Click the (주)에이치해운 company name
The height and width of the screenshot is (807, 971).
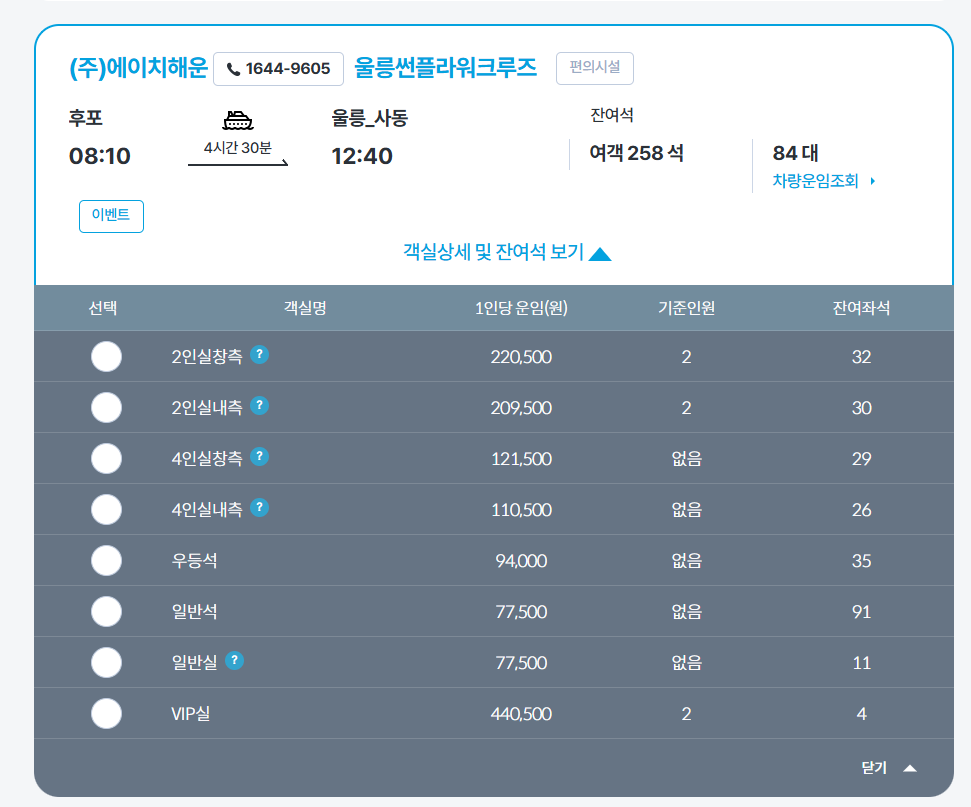coord(138,68)
